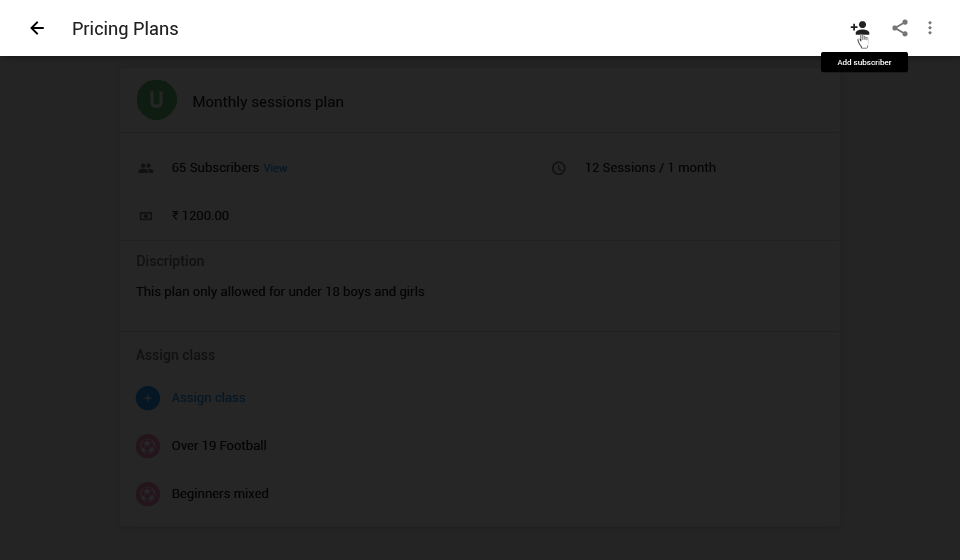Click the ₹ 1200.00 price text
Screen dimensions: 960x560
coord(200,215)
